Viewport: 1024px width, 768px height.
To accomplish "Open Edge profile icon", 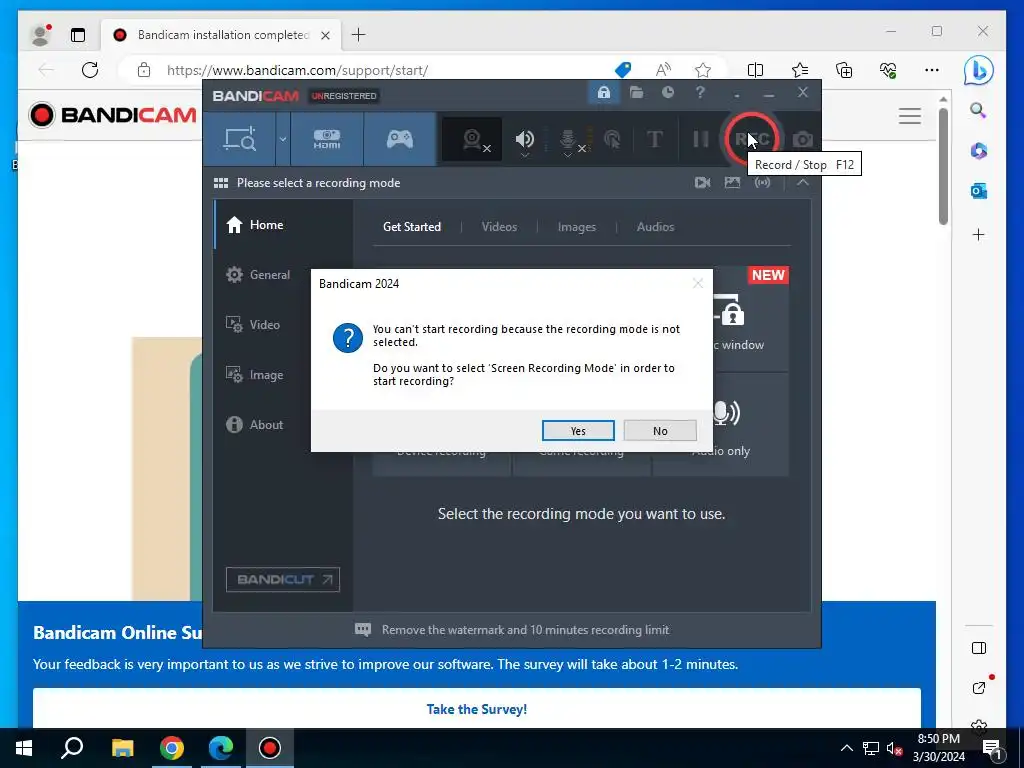I will (x=40, y=35).
